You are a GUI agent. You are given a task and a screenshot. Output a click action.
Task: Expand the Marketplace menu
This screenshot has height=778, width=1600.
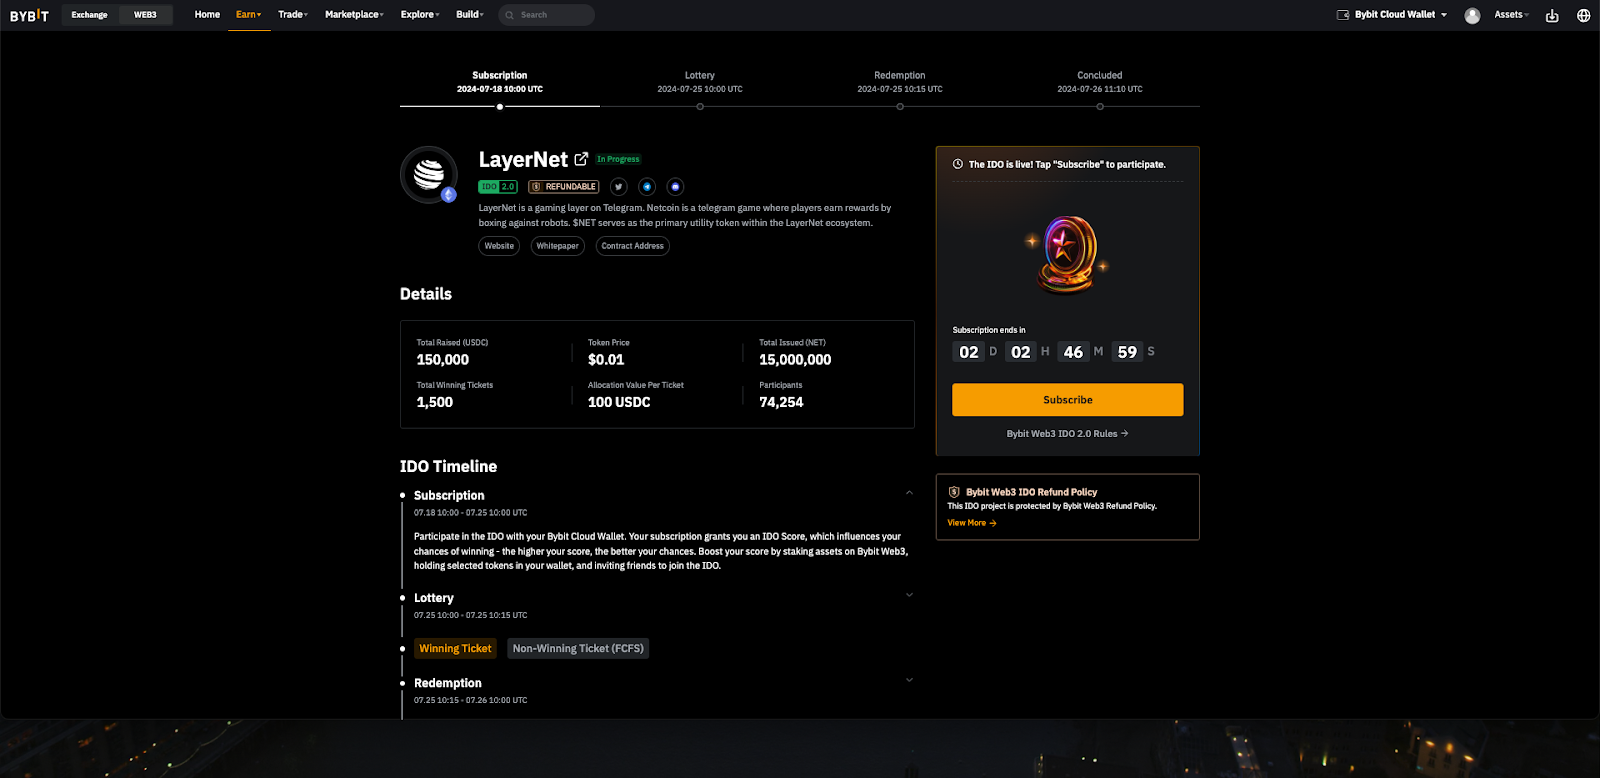click(355, 15)
